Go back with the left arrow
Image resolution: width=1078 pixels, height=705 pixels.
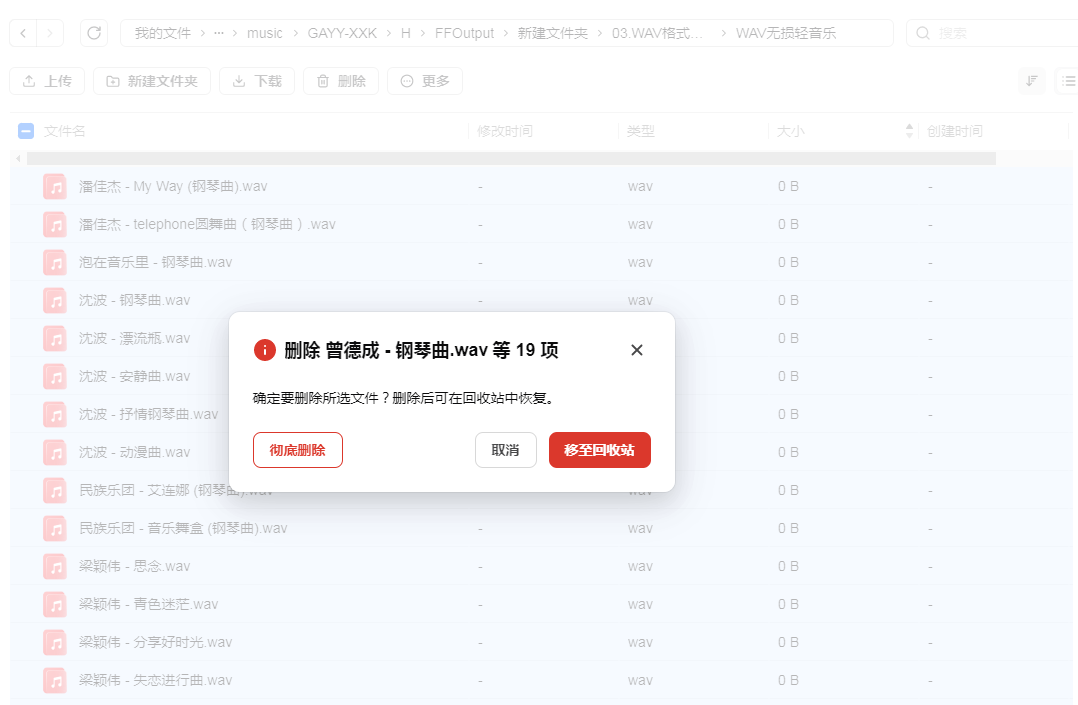click(23, 33)
